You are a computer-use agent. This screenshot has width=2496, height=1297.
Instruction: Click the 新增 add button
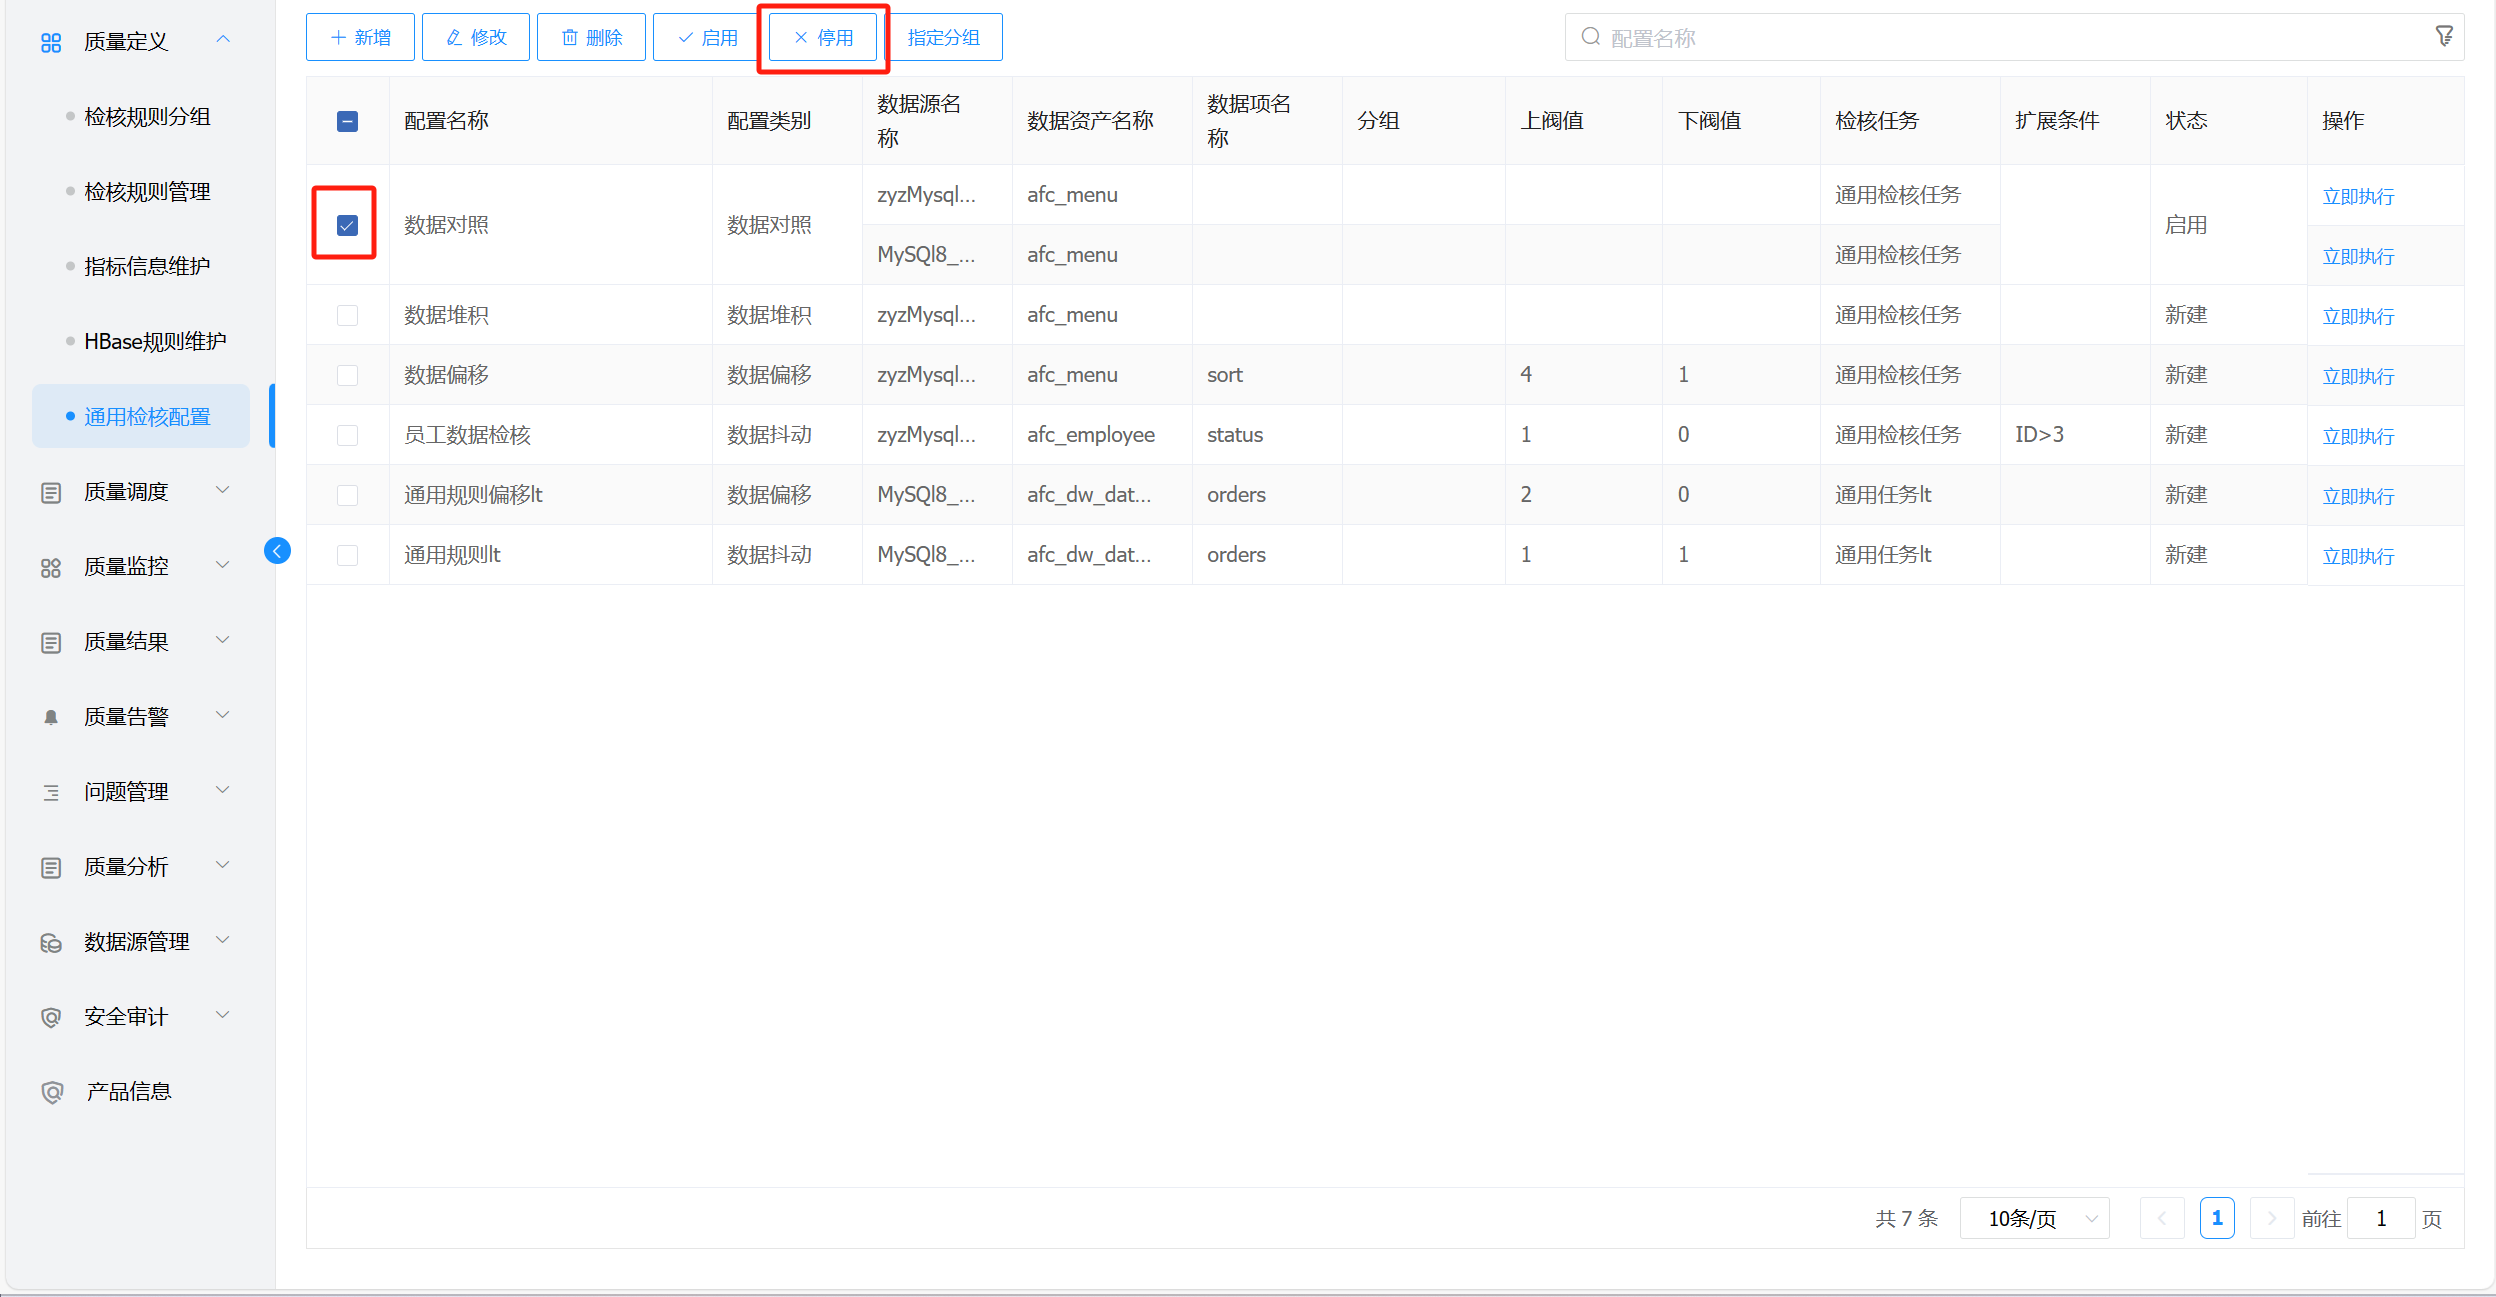[x=360, y=37]
